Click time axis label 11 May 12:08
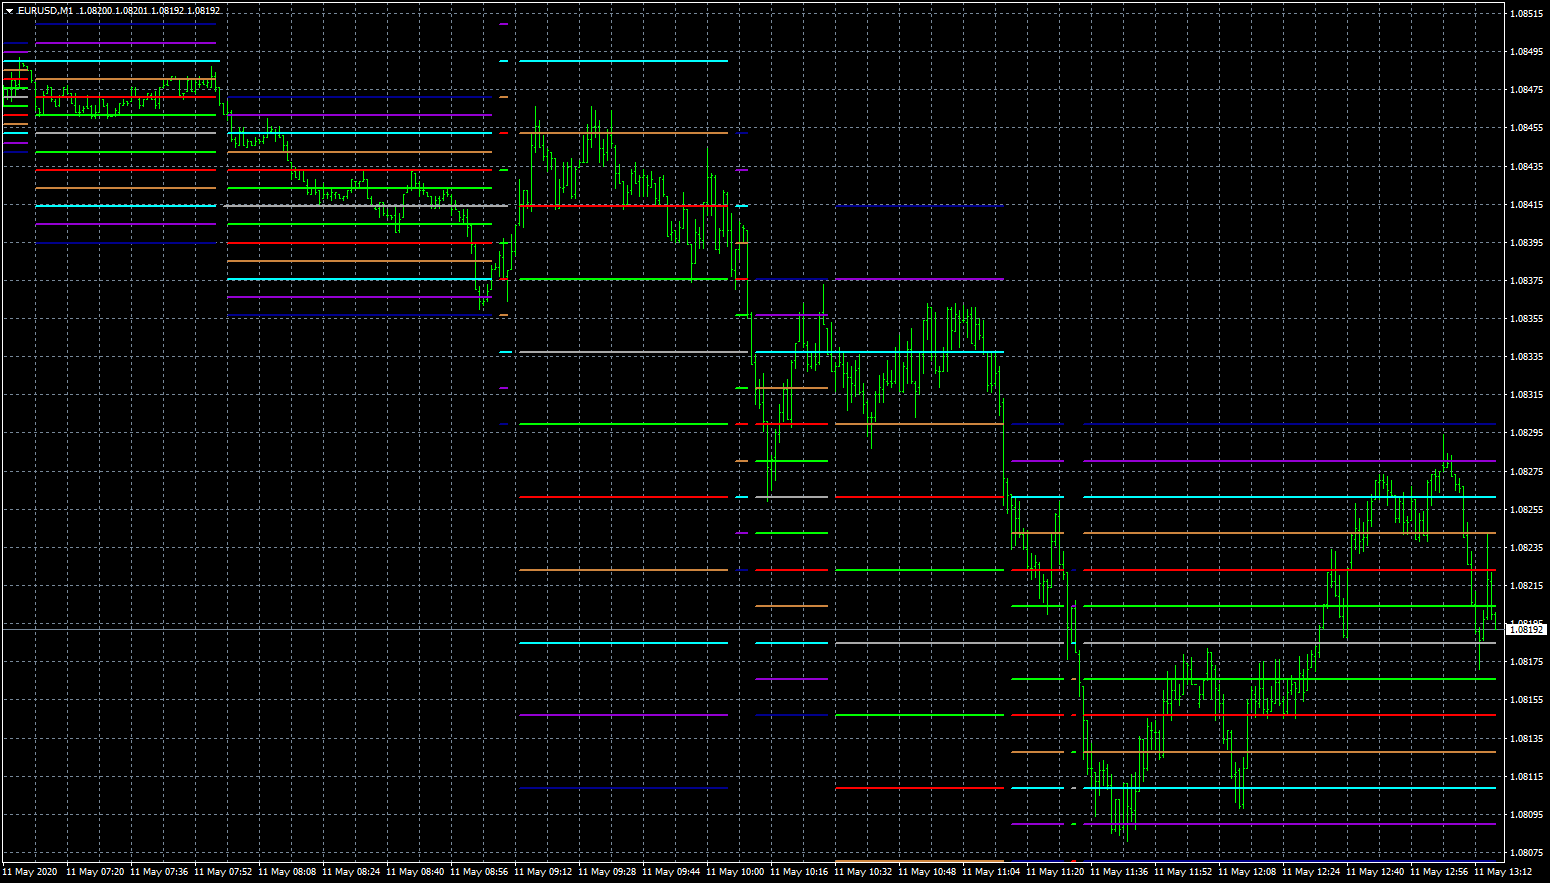 point(1247,872)
